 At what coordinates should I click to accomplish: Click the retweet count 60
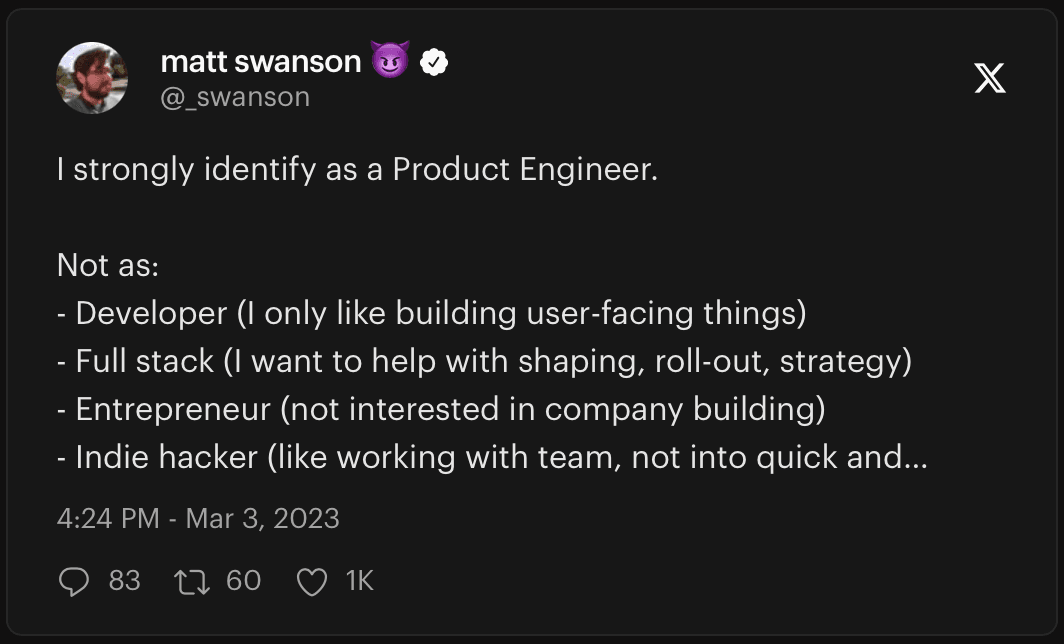(243, 581)
